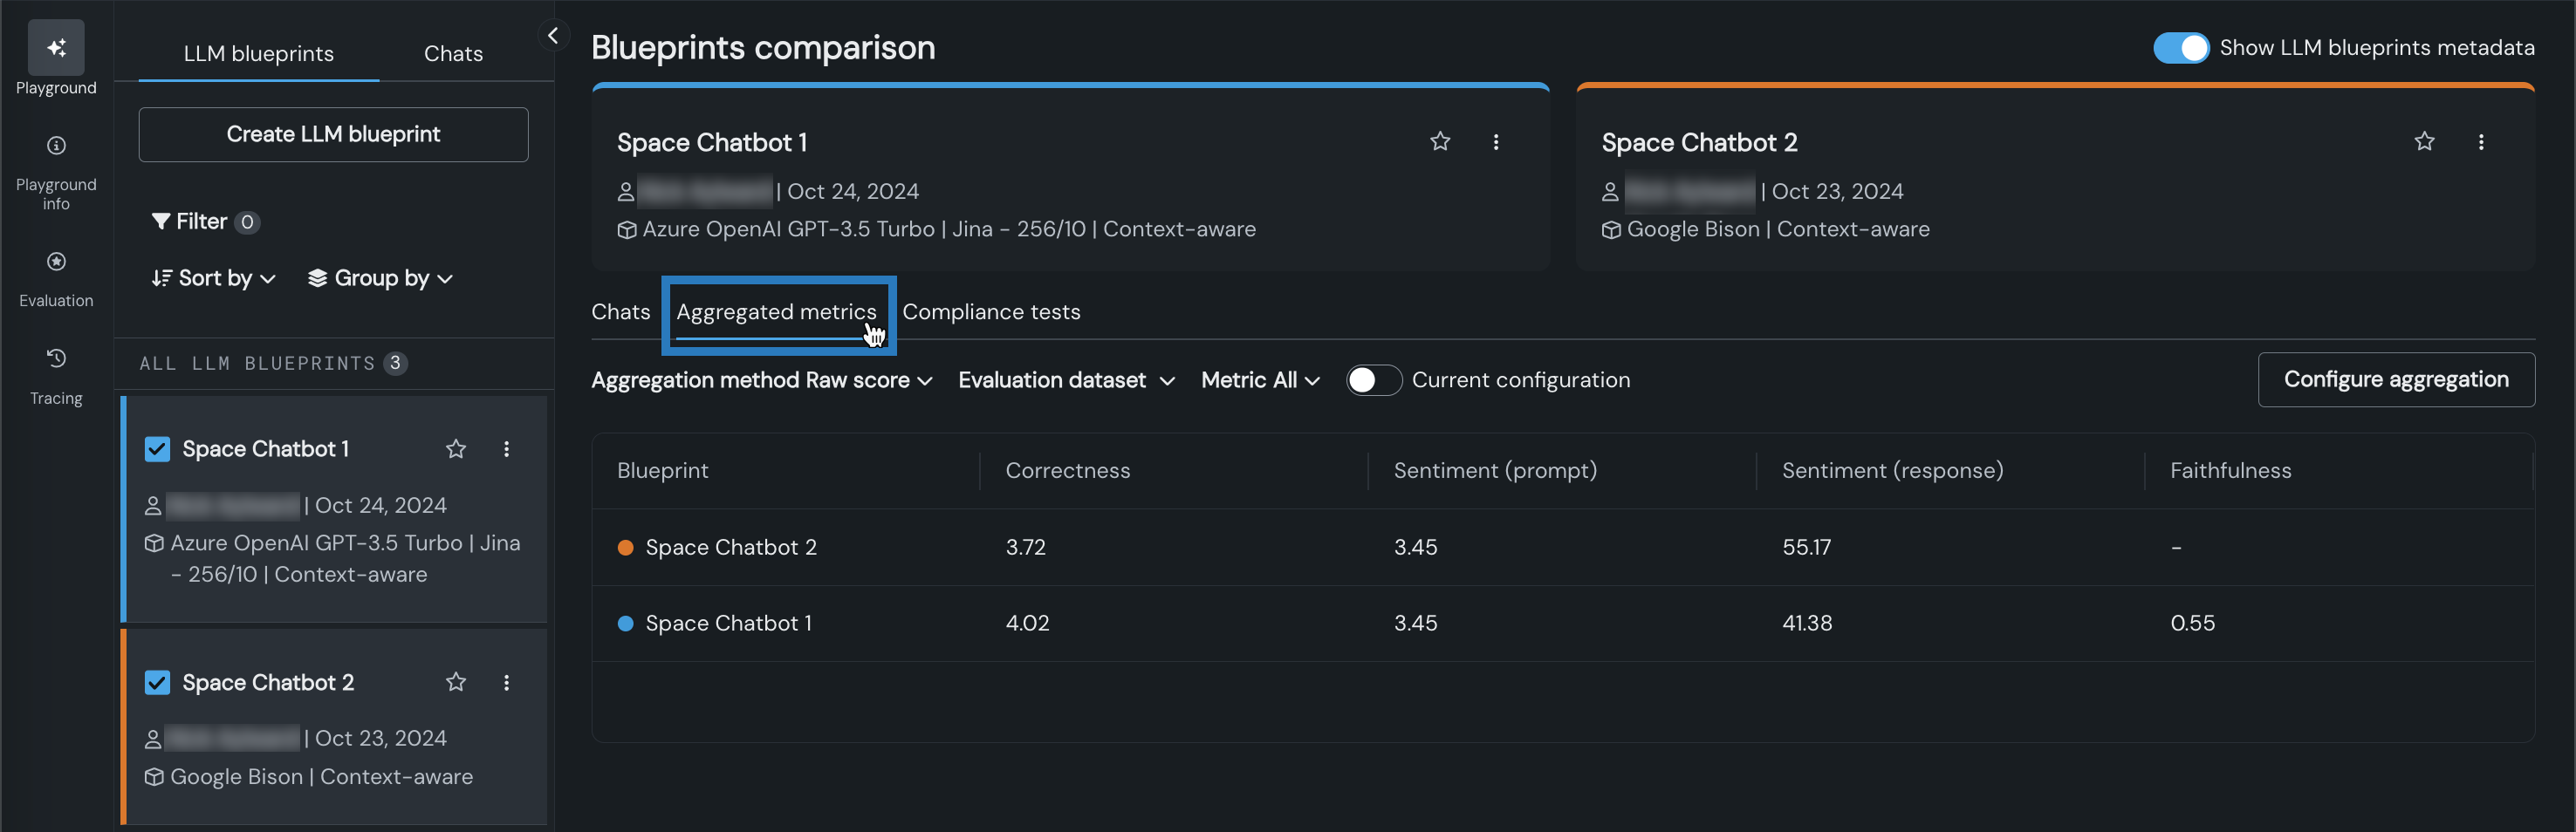Viewport: 2576px width, 832px height.
Task: Turn off Show LLM blueprints metadata
Action: [x=2180, y=48]
